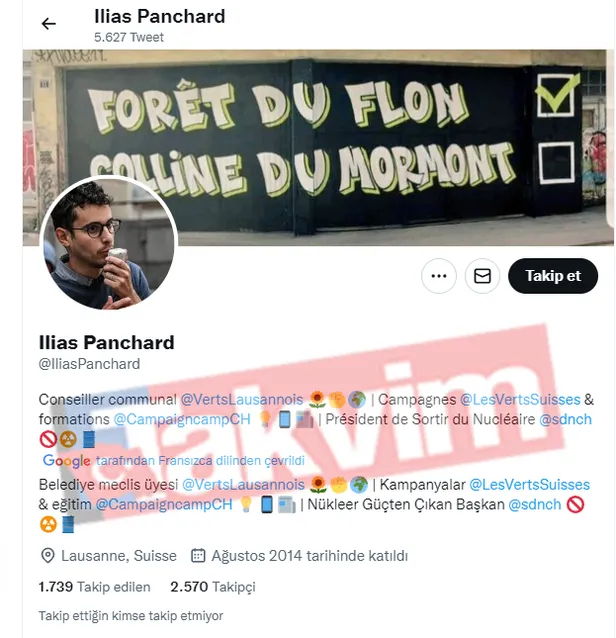Click the calendar icon beside join date
Image resolution: width=616 pixels, height=638 pixels.
point(198,556)
